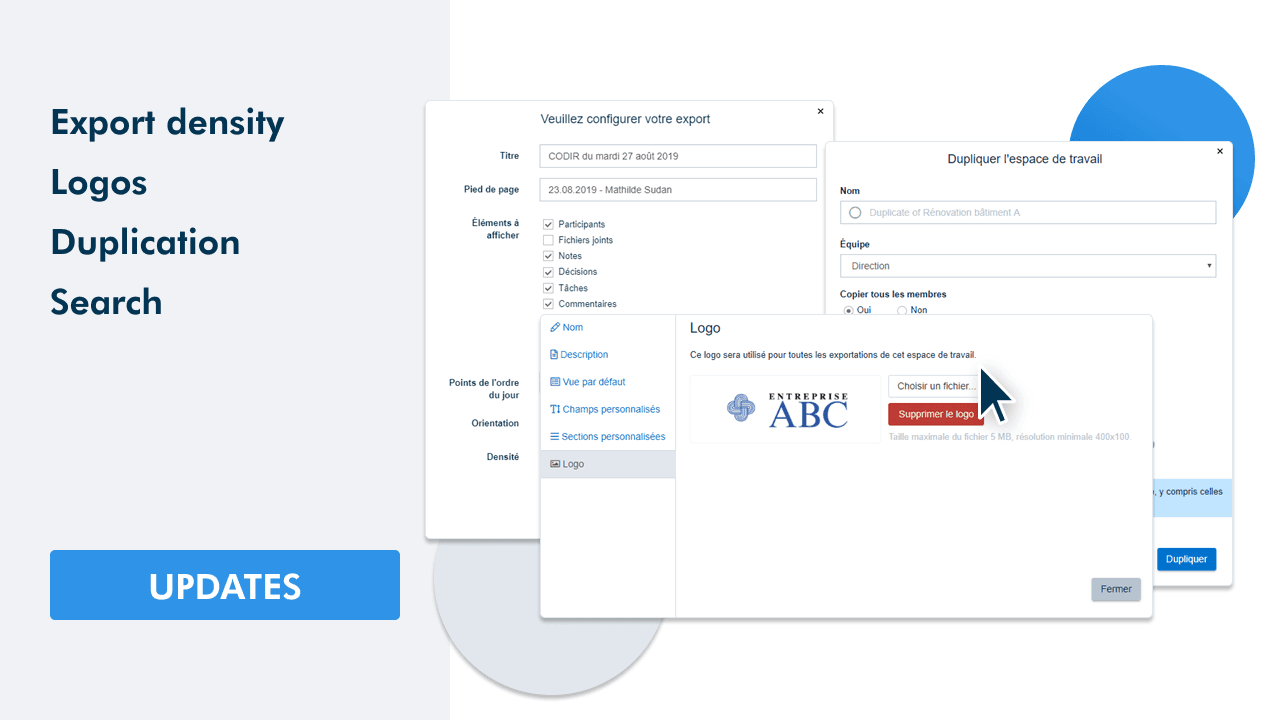This screenshot has width=1280, height=720.
Task: Click the blue Dupliquer button
Action: pos(1187,559)
